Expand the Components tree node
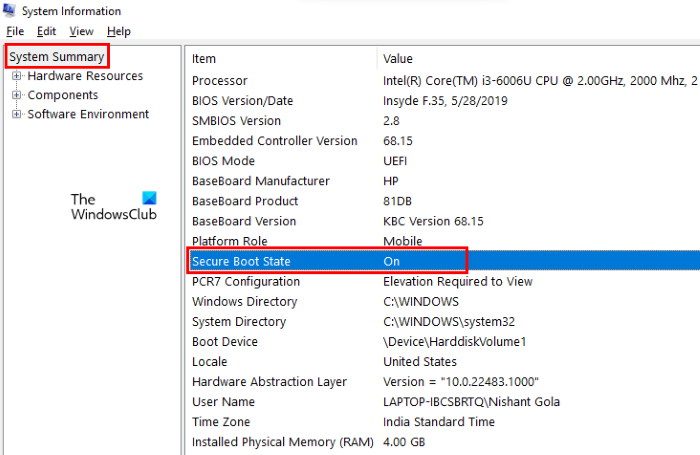 16,95
